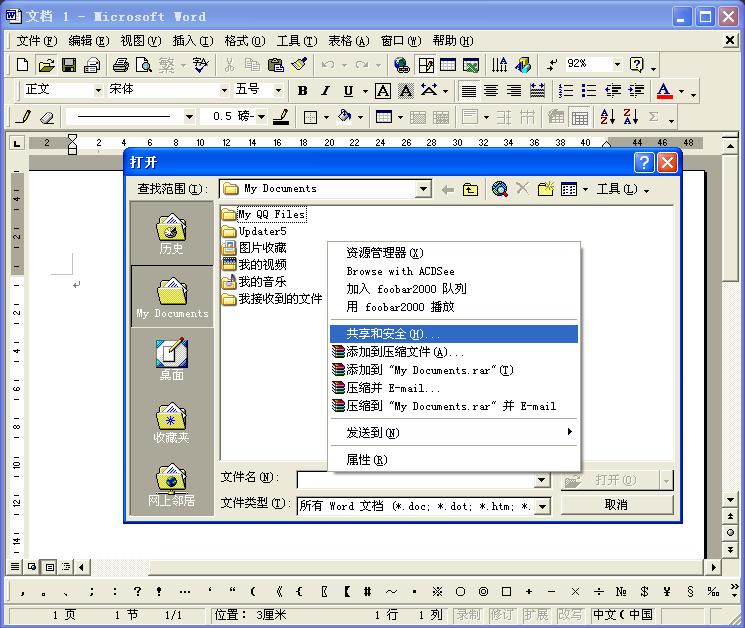Click the Print icon in toolbar
This screenshot has width=745, height=628.
pos(120,65)
